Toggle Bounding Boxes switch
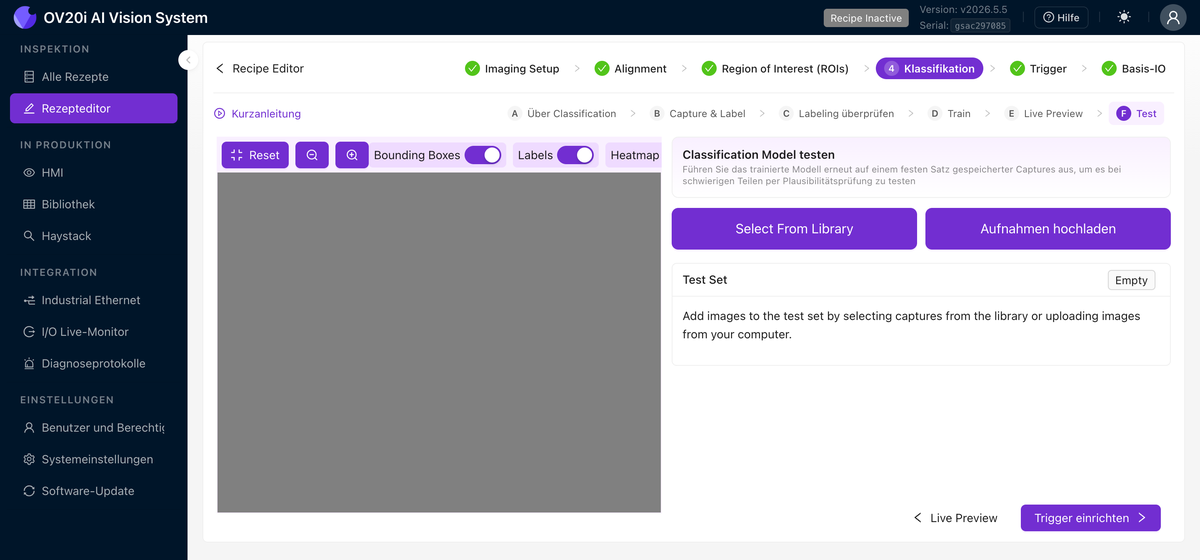 (483, 155)
